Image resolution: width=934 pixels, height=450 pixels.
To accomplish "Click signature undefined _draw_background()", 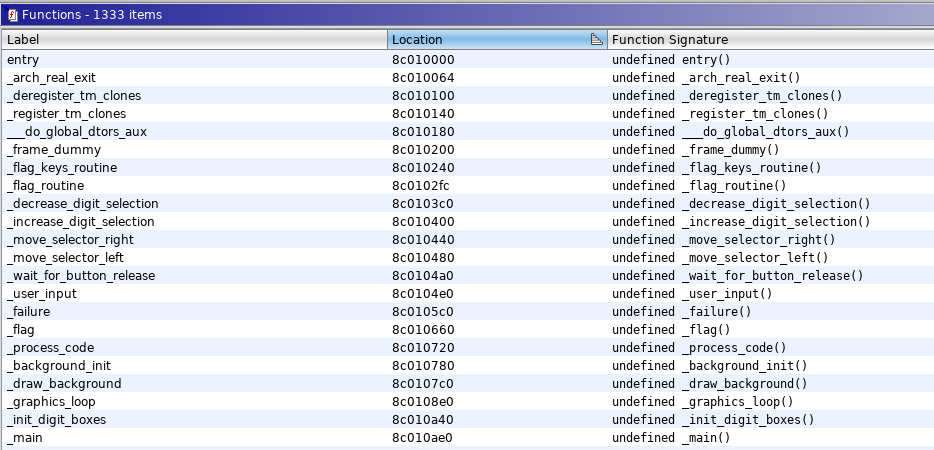I will click(x=710, y=383).
